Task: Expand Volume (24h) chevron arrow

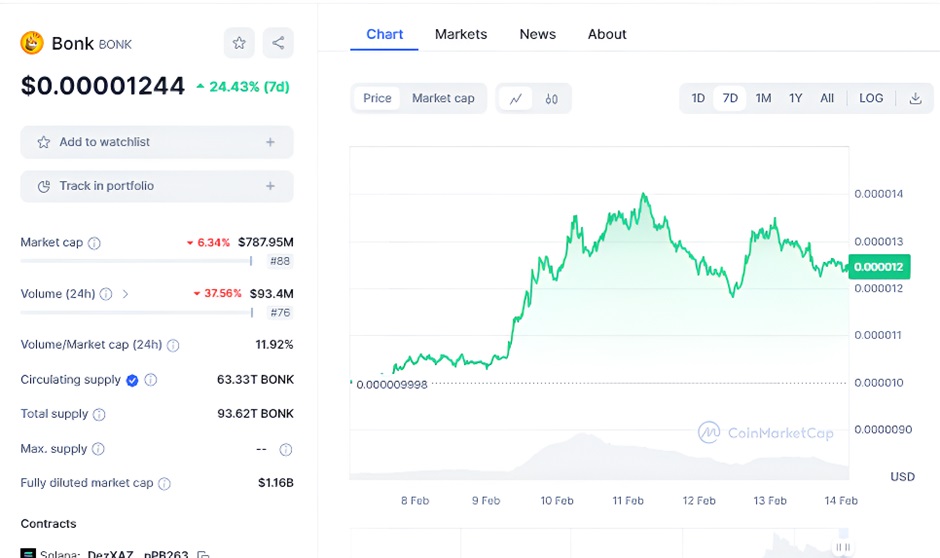Action: coord(125,294)
